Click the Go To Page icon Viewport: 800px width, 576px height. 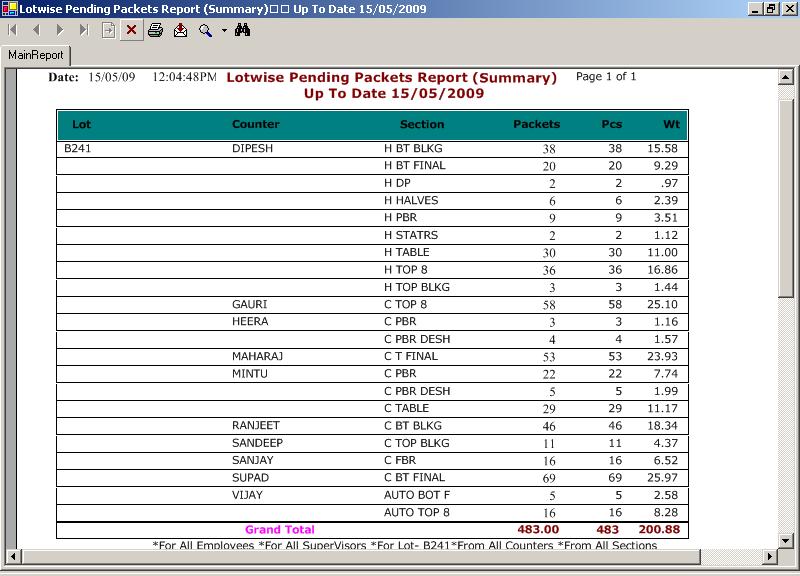pos(108,31)
